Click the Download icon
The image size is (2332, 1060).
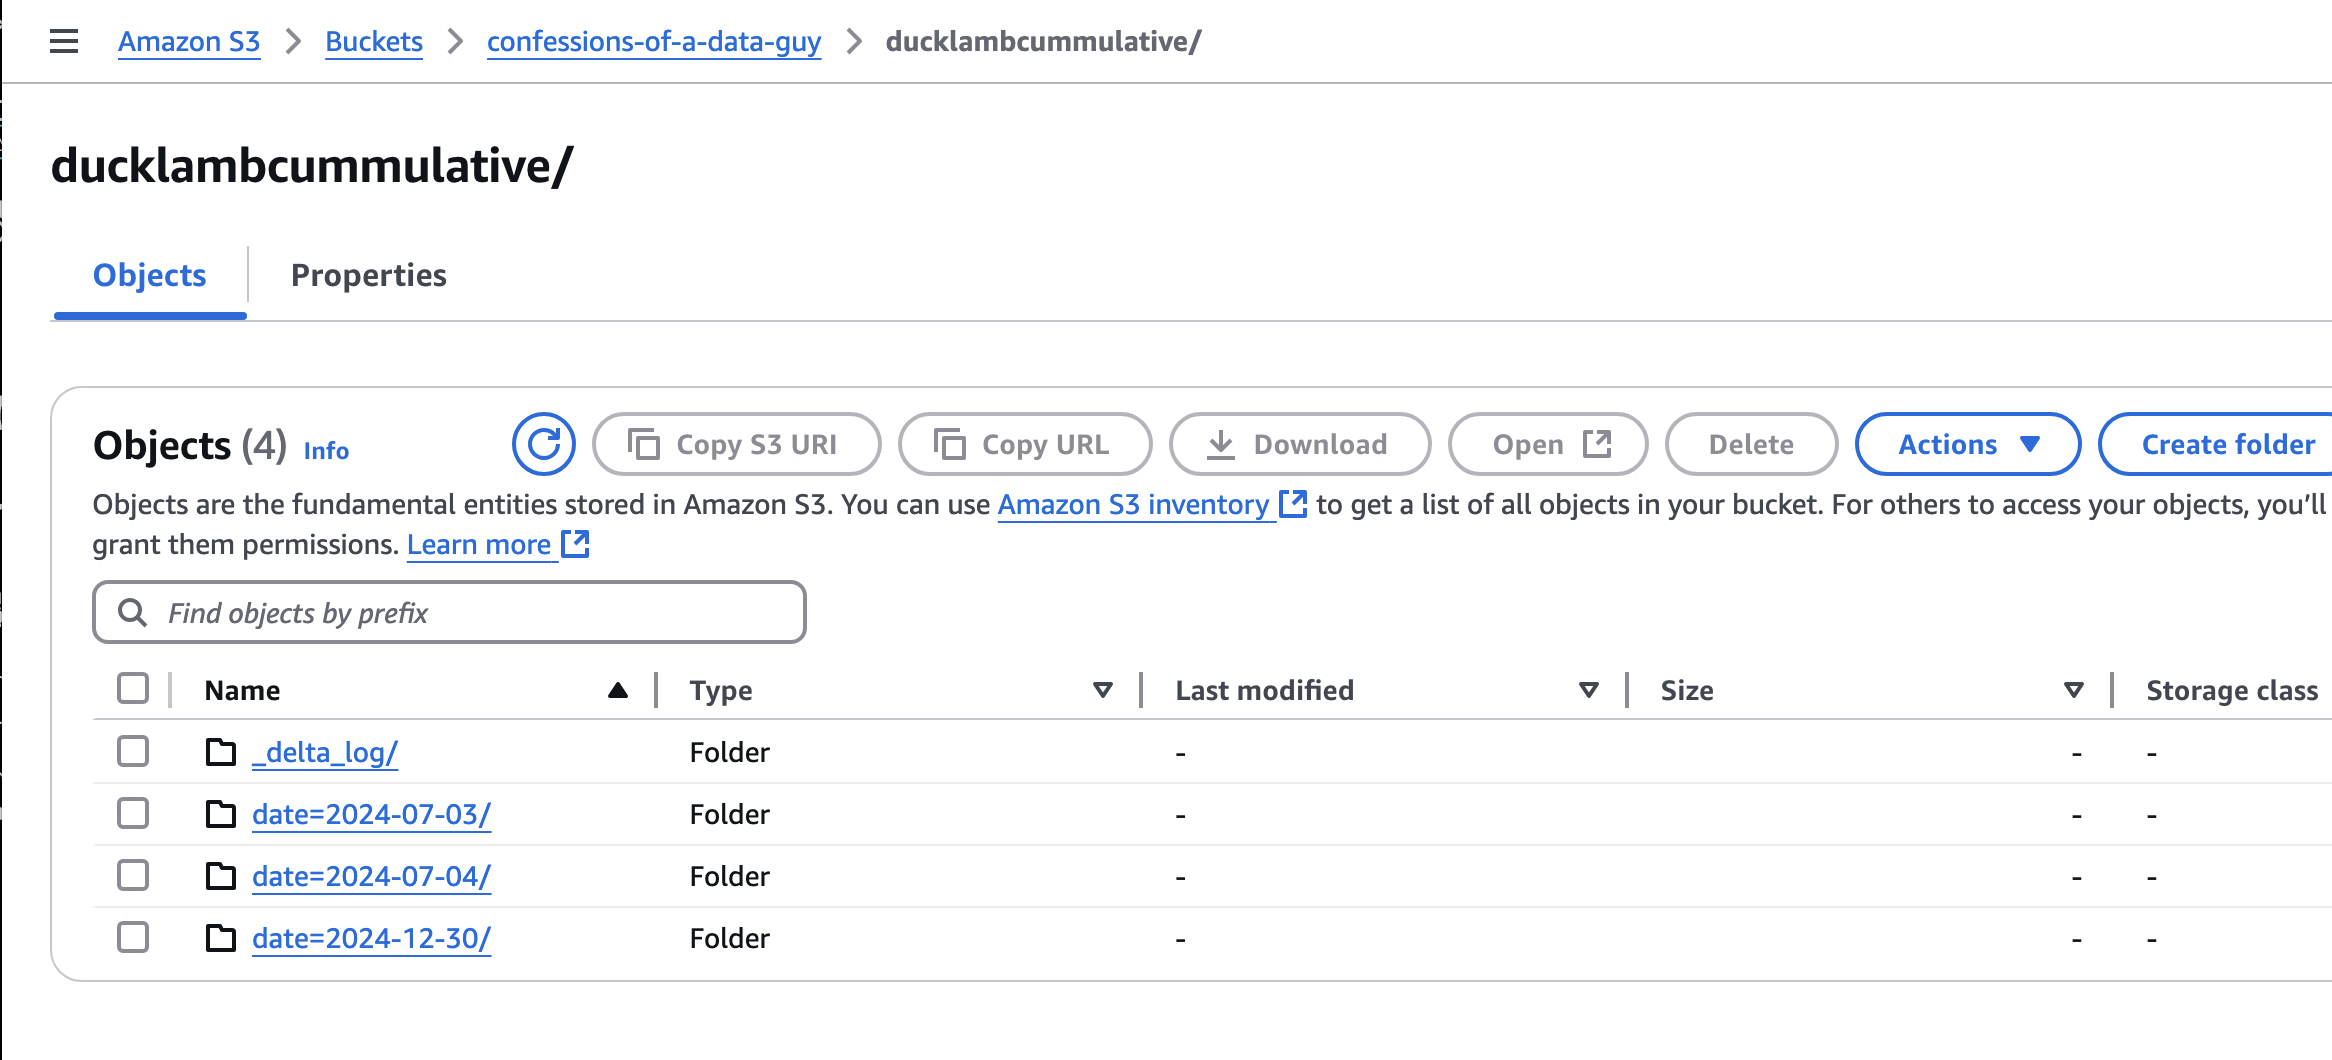(x=1221, y=444)
